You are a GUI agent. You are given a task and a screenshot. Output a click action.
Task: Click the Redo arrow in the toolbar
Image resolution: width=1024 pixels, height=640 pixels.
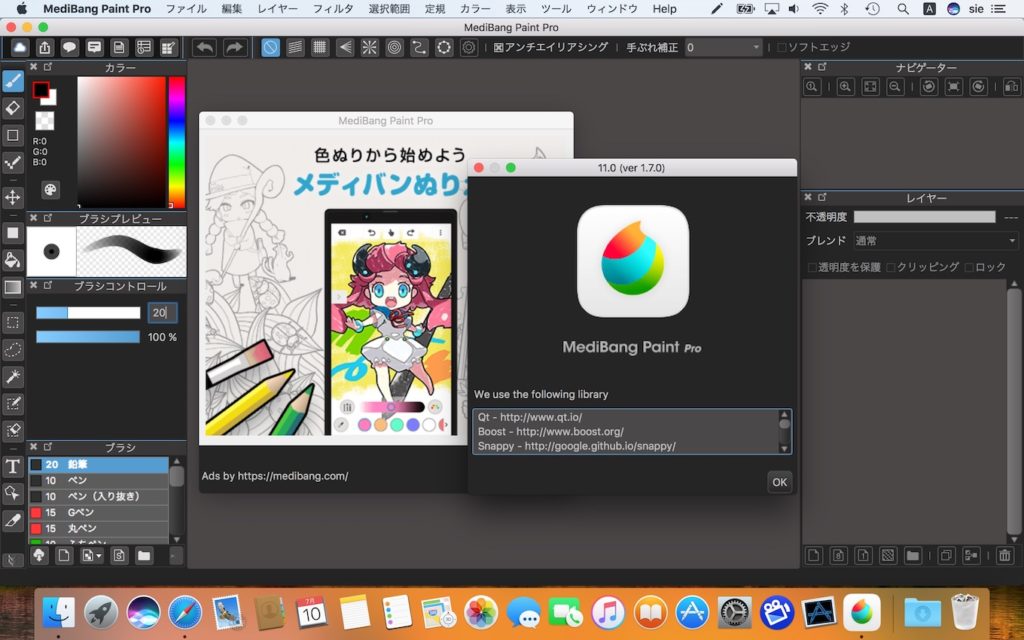pyautogui.click(x=234, y=47)
